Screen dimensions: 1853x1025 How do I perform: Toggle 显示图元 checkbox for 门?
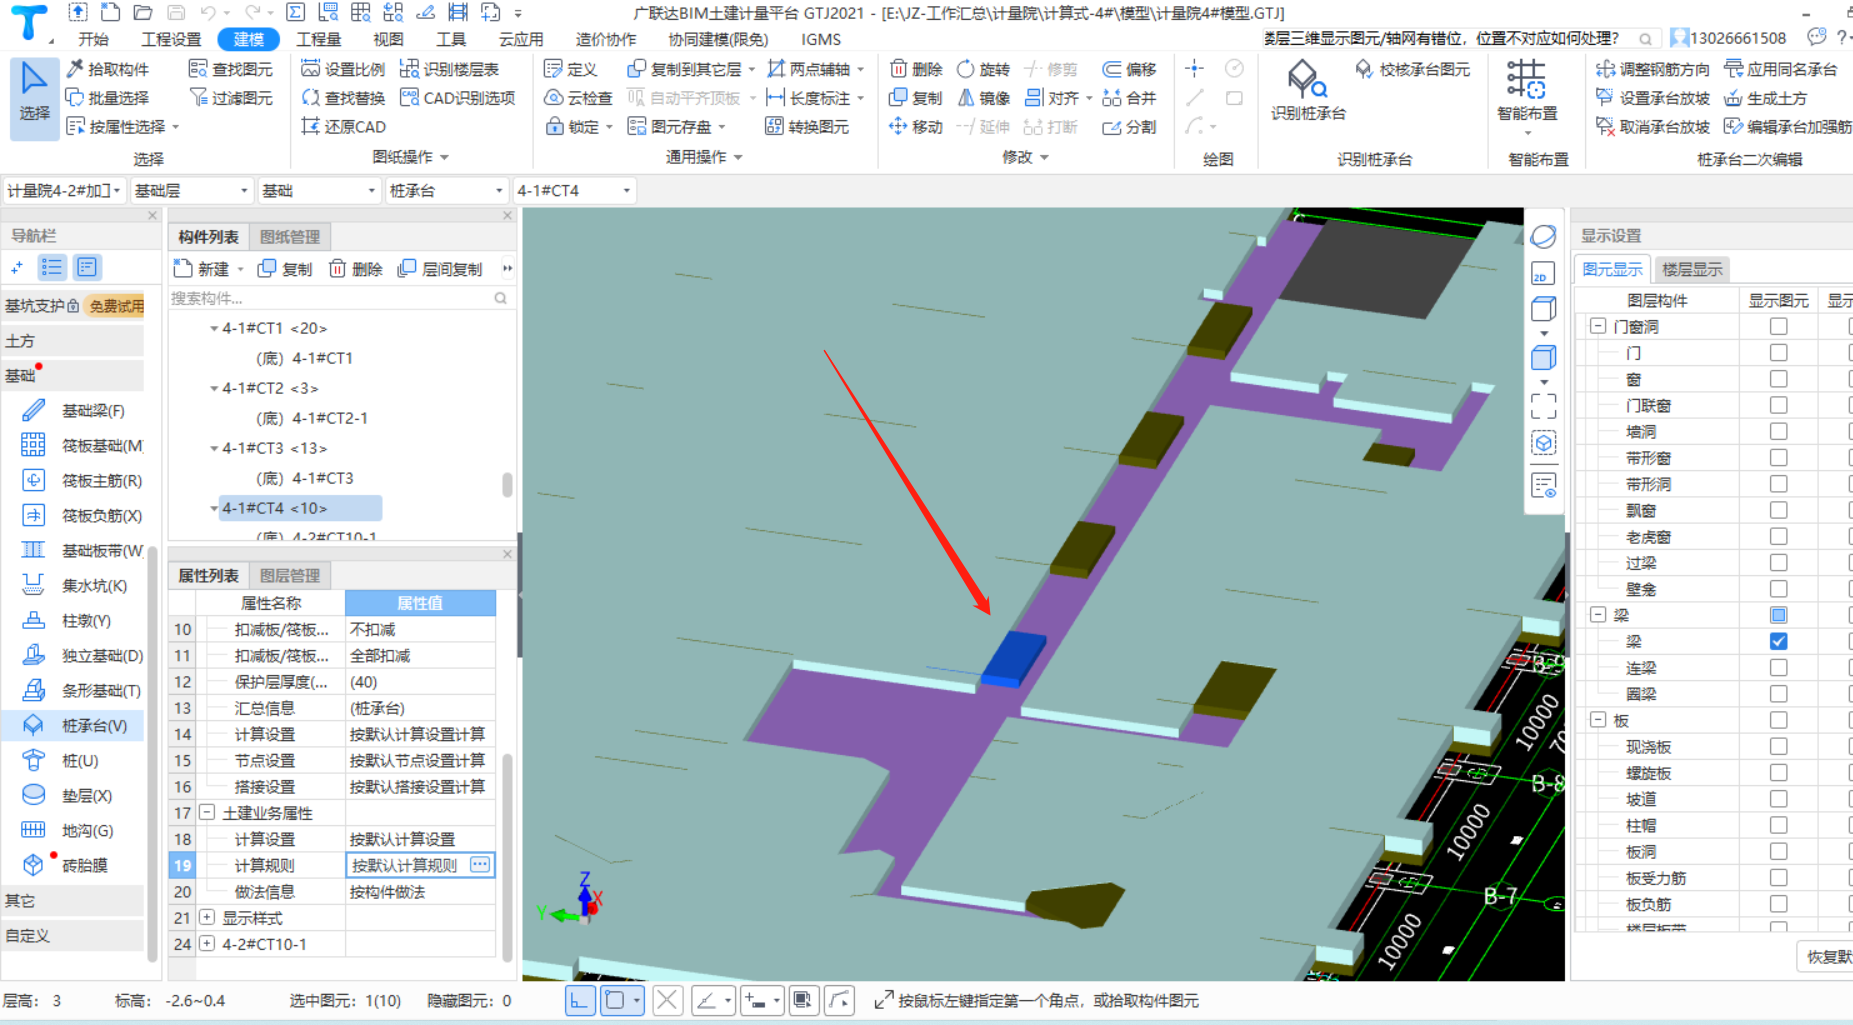(1778, 353)
